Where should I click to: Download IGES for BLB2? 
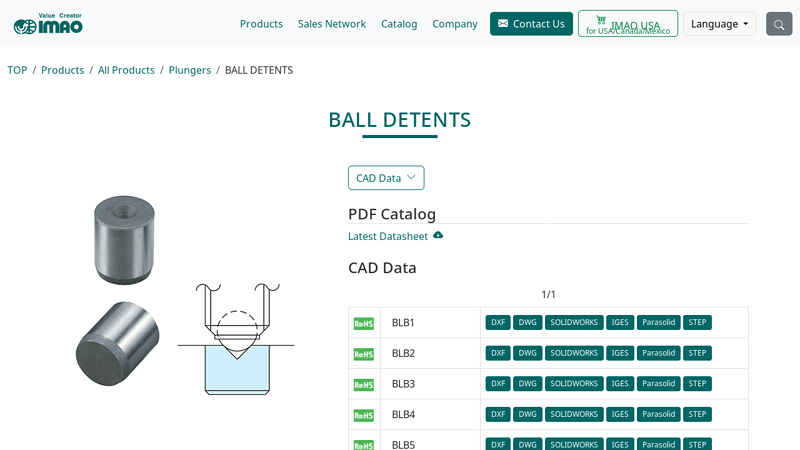point(620,353)
